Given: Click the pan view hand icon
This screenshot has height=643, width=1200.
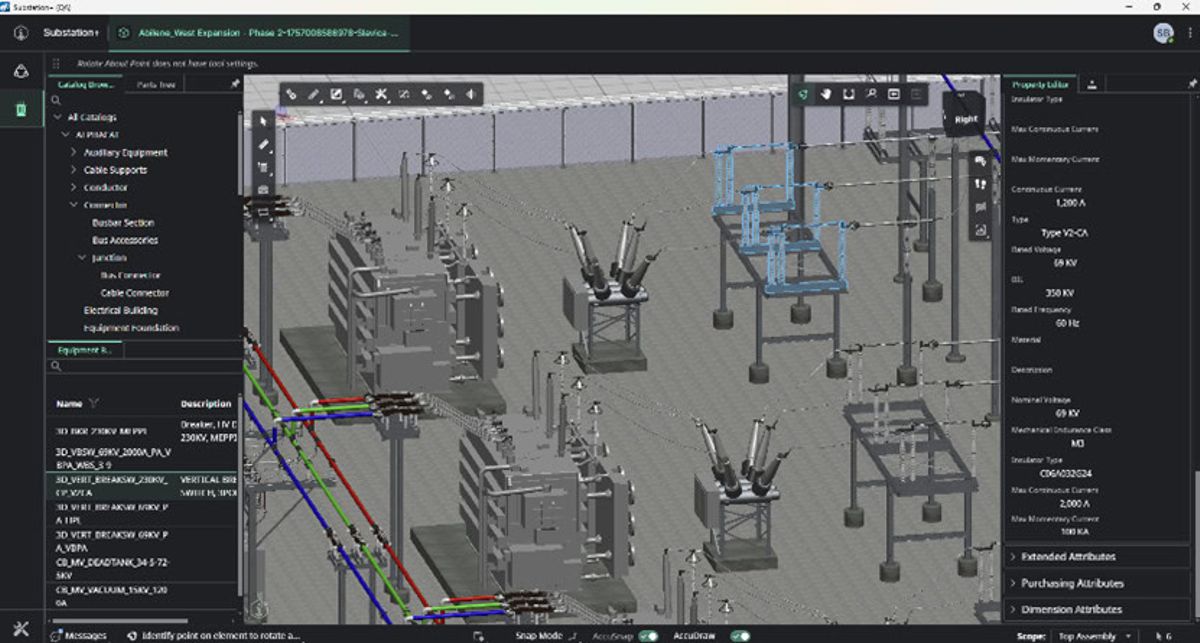Looking at the screenshot, I should [826, 94].
